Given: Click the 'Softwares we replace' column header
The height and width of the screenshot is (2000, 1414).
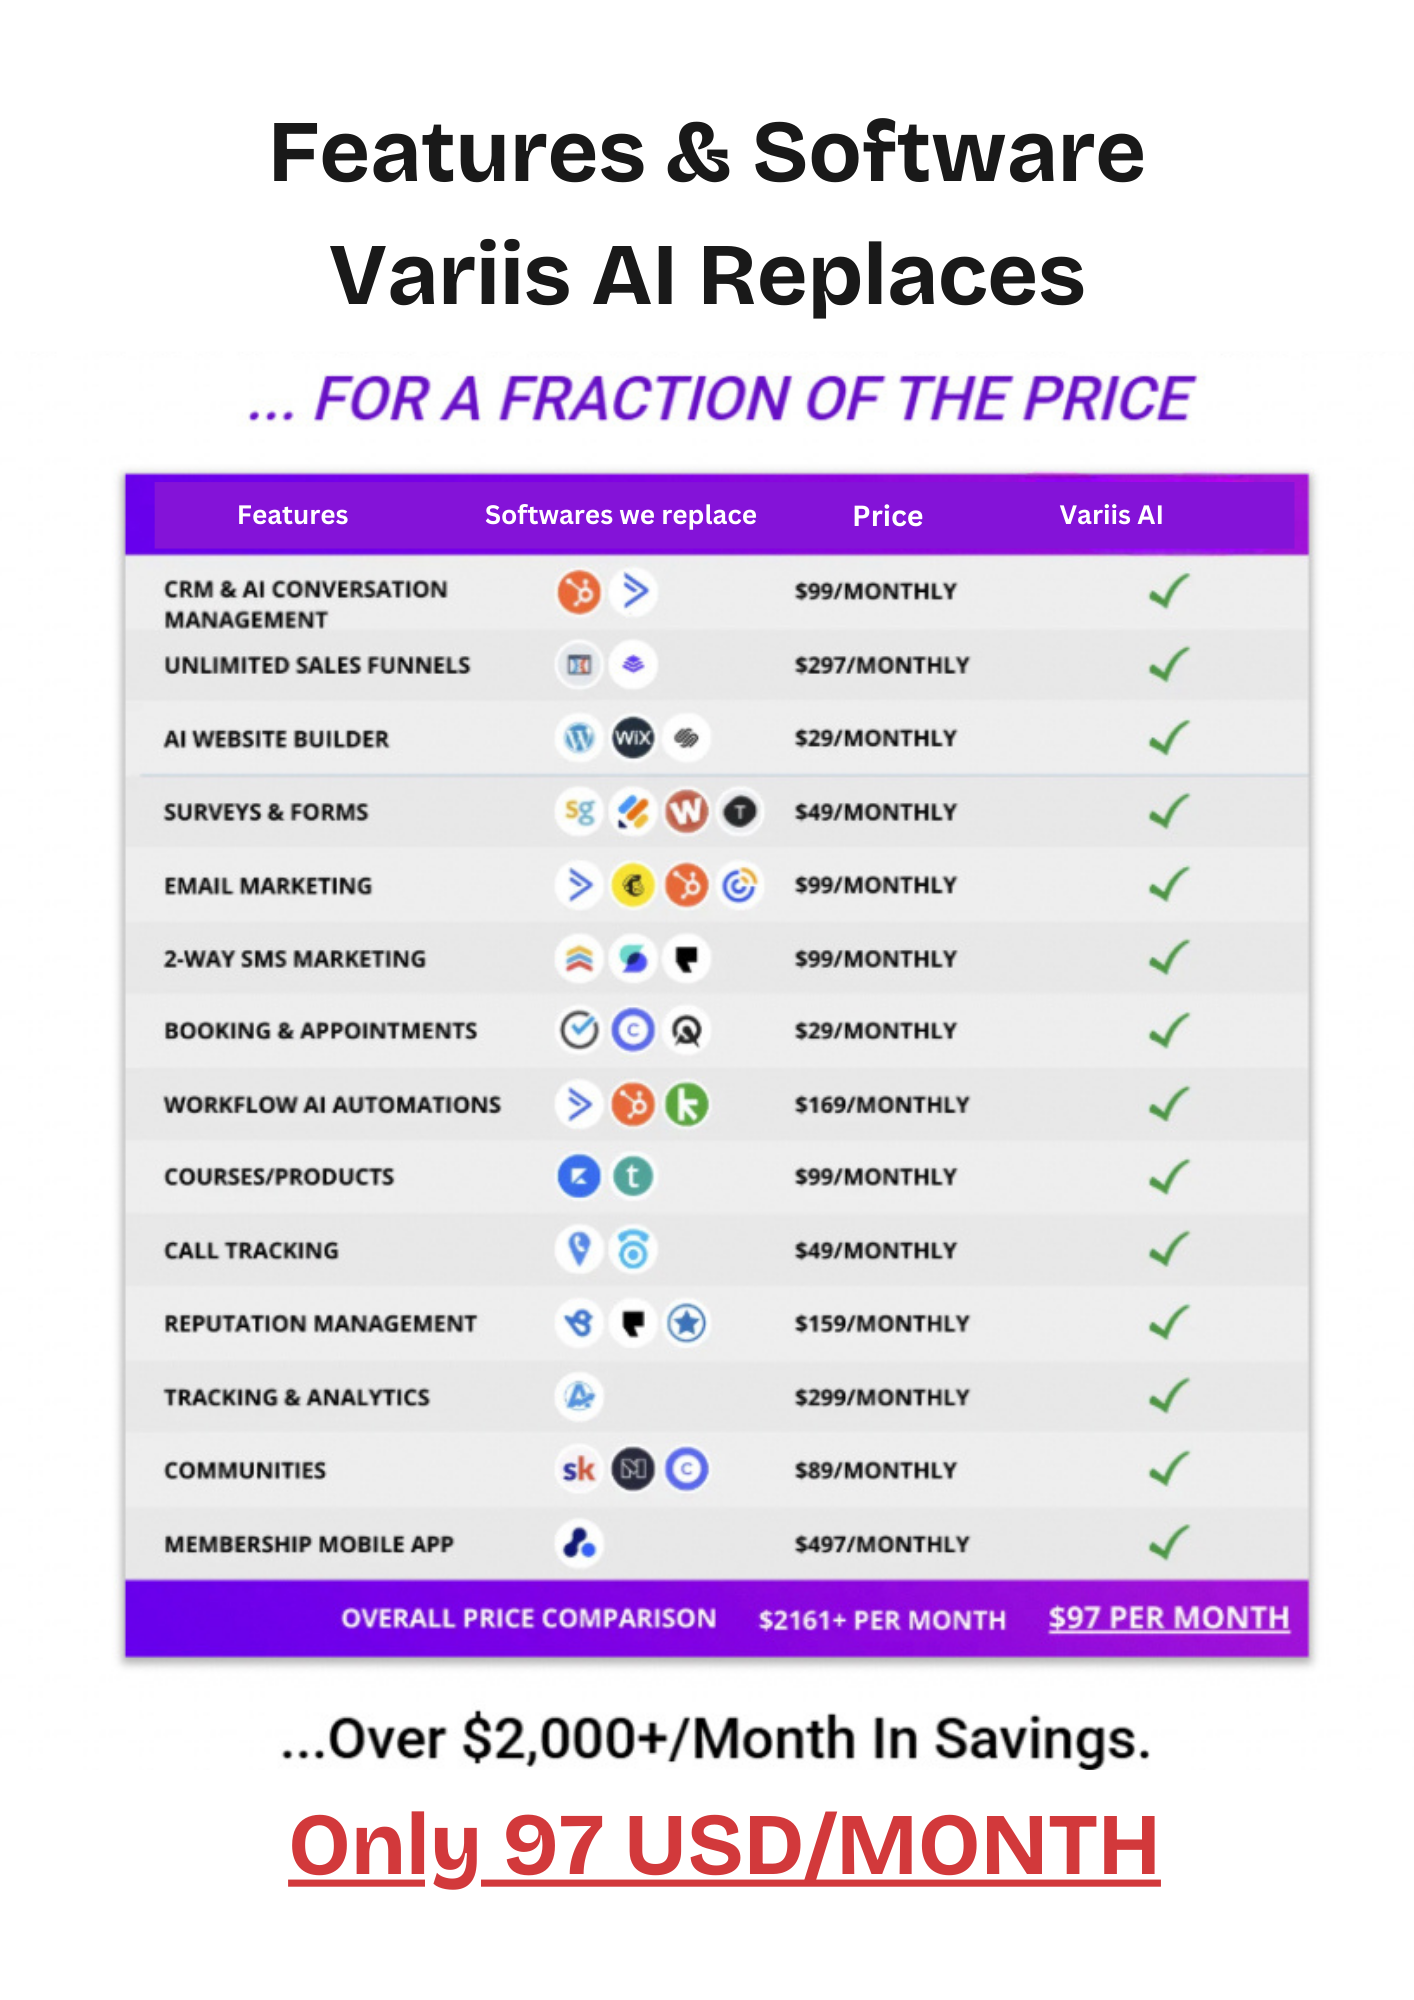Looking at the screenshot, I should click(620, 515).
